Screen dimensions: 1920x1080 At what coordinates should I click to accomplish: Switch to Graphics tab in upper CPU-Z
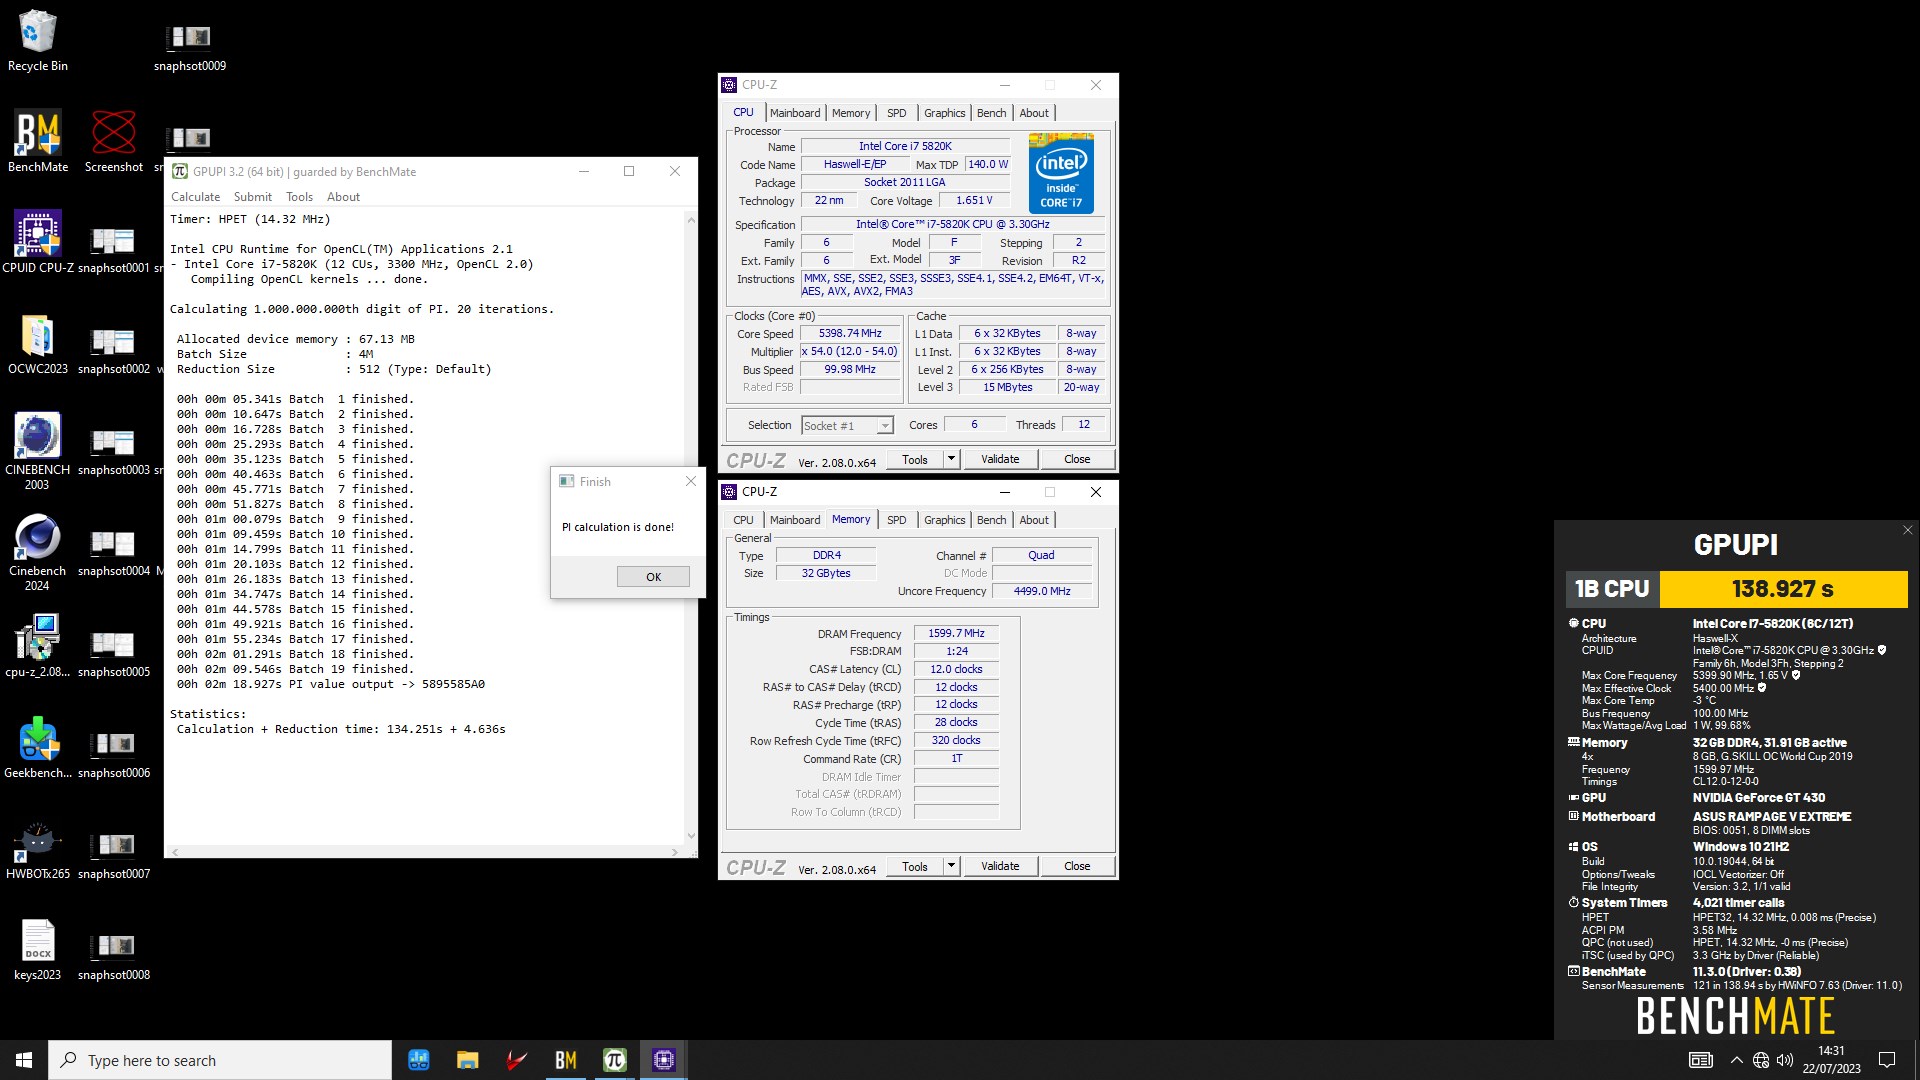(x=944, y=113)
